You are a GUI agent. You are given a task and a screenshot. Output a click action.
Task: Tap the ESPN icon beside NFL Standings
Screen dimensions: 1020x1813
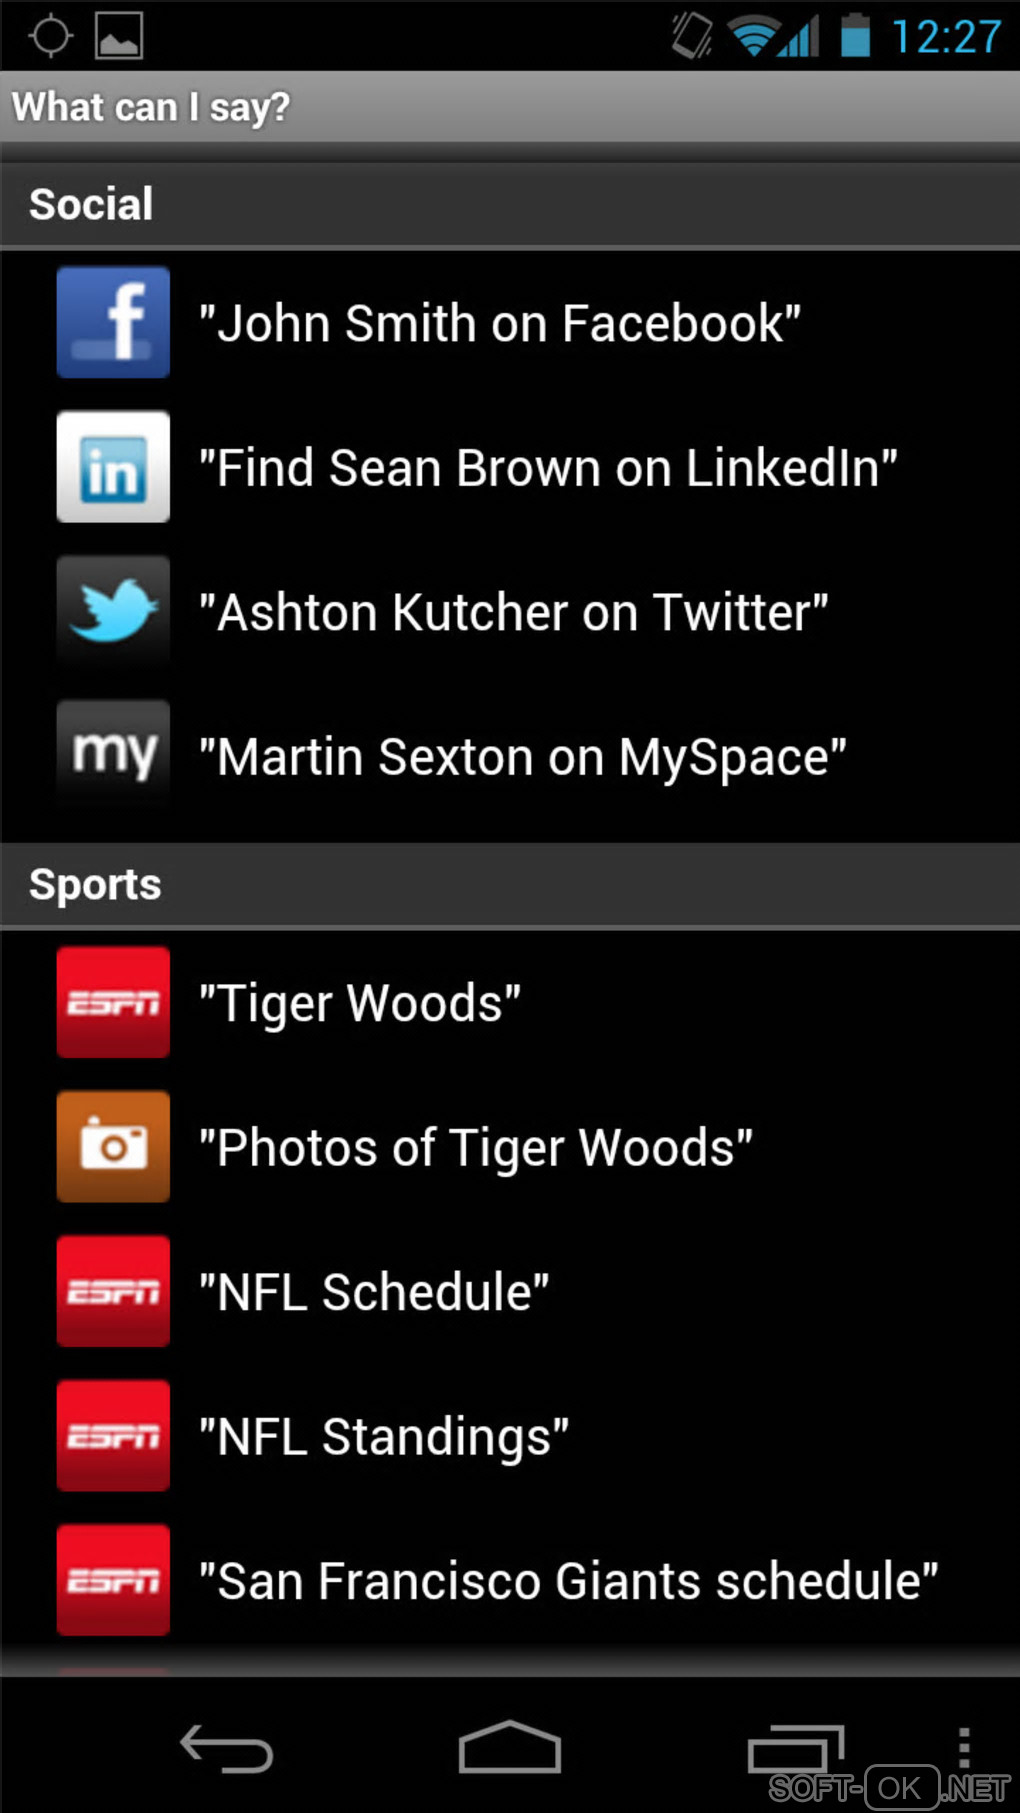click(x=113, y=1435)
